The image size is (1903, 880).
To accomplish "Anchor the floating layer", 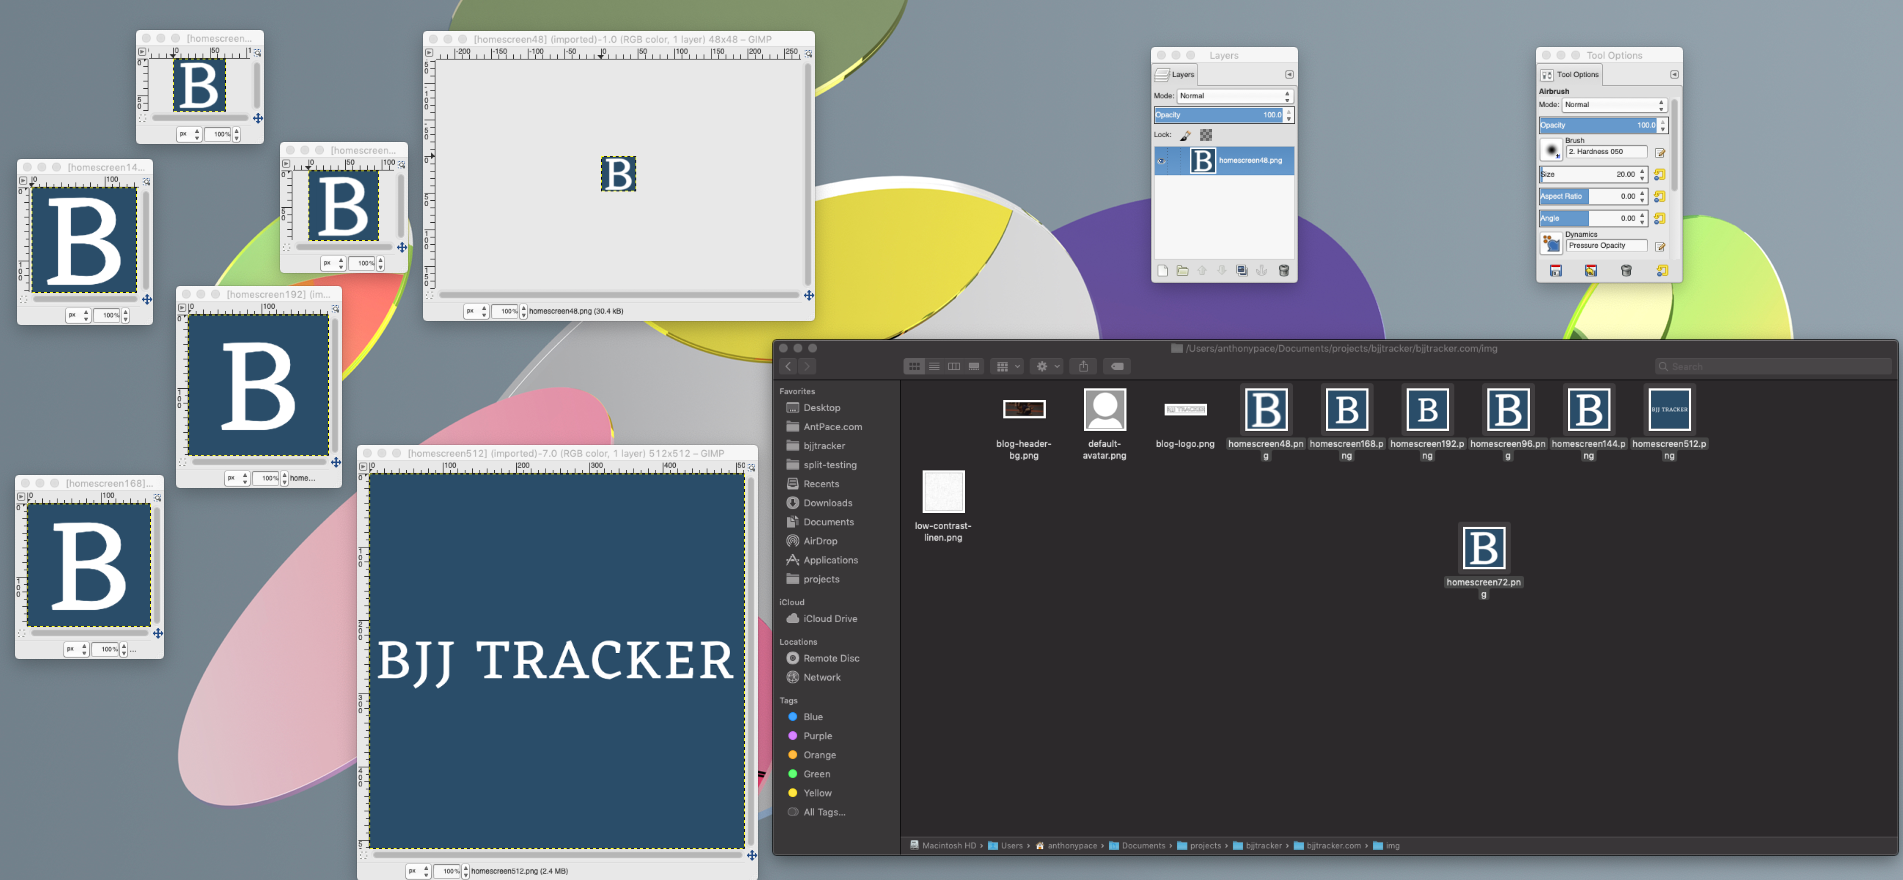I will [x=1261, y=271].
